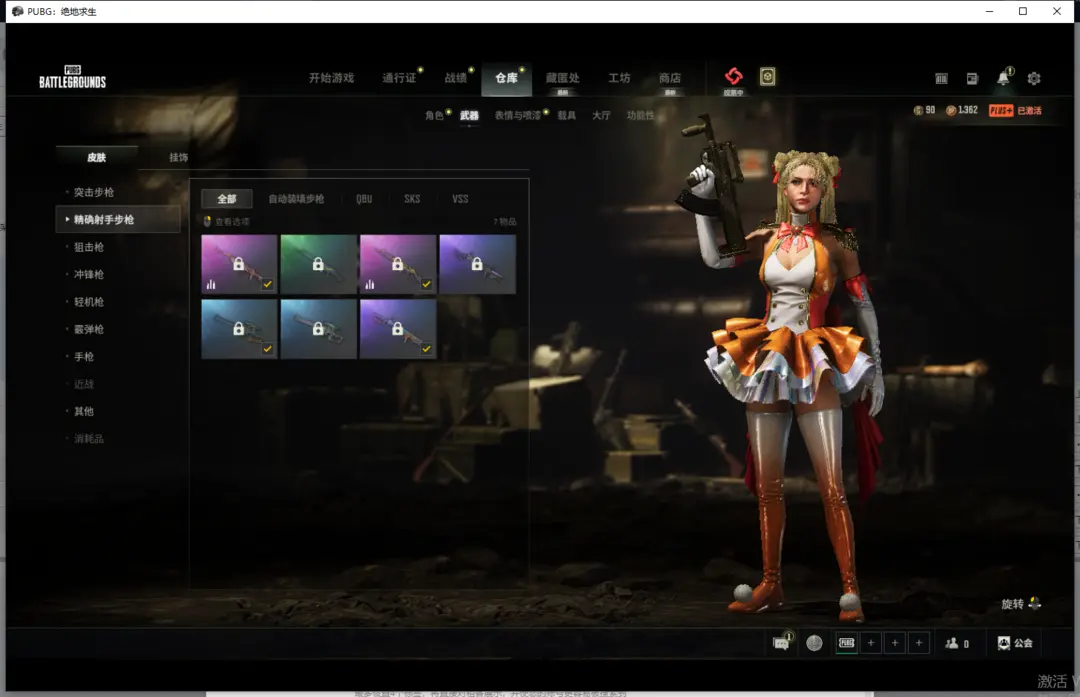The height and width of the screenshot is (697, 1080).
Task: Select the last skin thumbnail in first row
Action: [477, 264]
